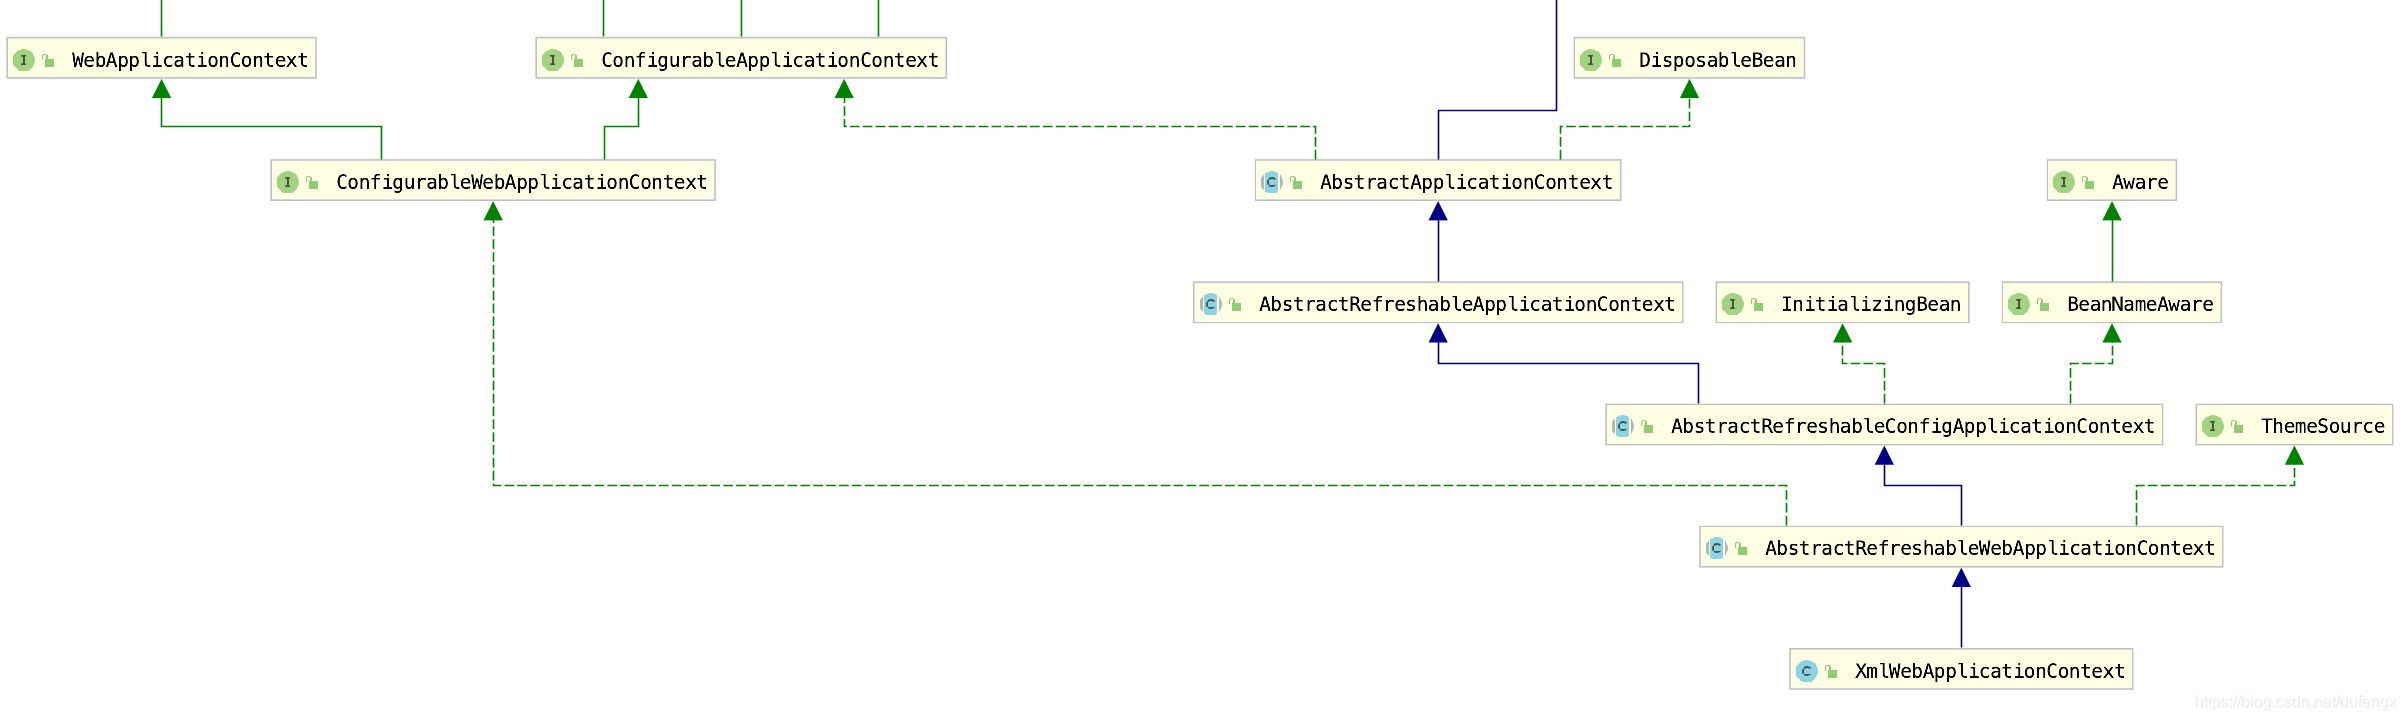The height and width of the screenshot is (720, 2406).
Task: Click the interface icon beside ThemeSource
Action: (2213, 426)
